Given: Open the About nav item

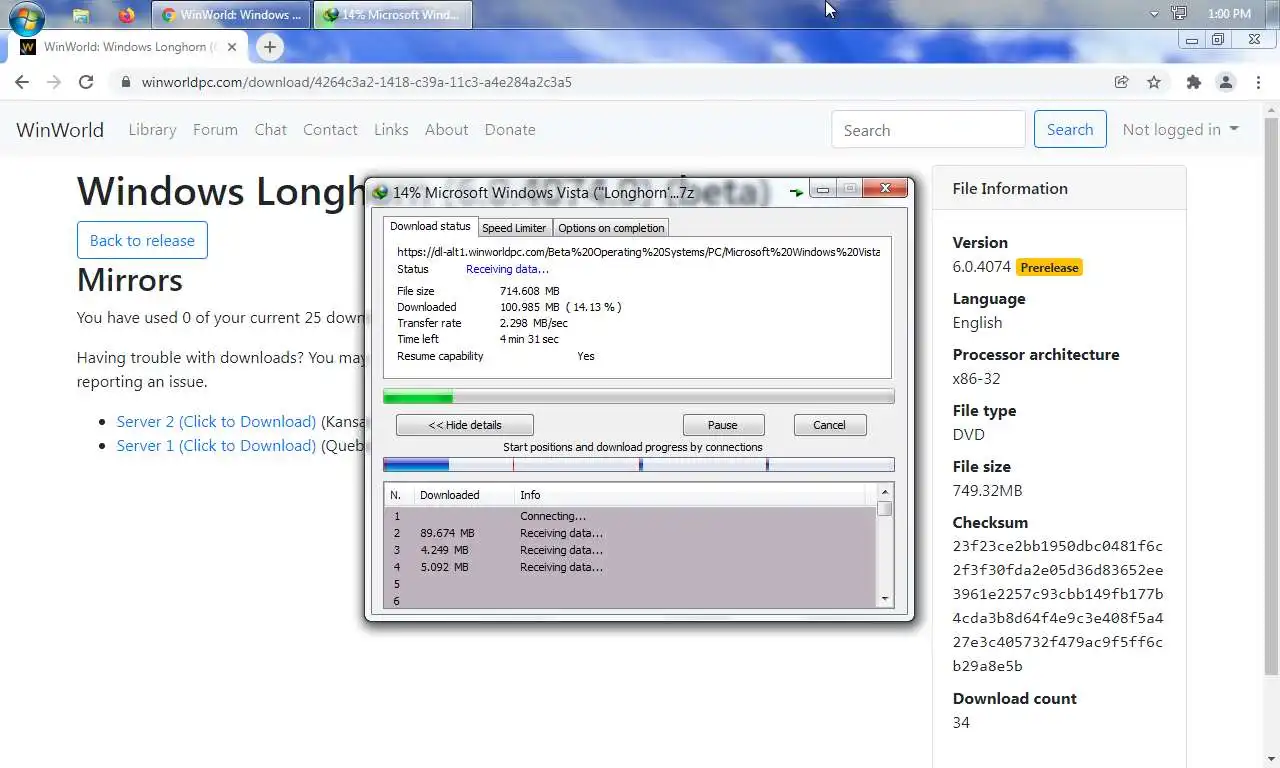Looking at the screenshot, I should coord(446,130).
